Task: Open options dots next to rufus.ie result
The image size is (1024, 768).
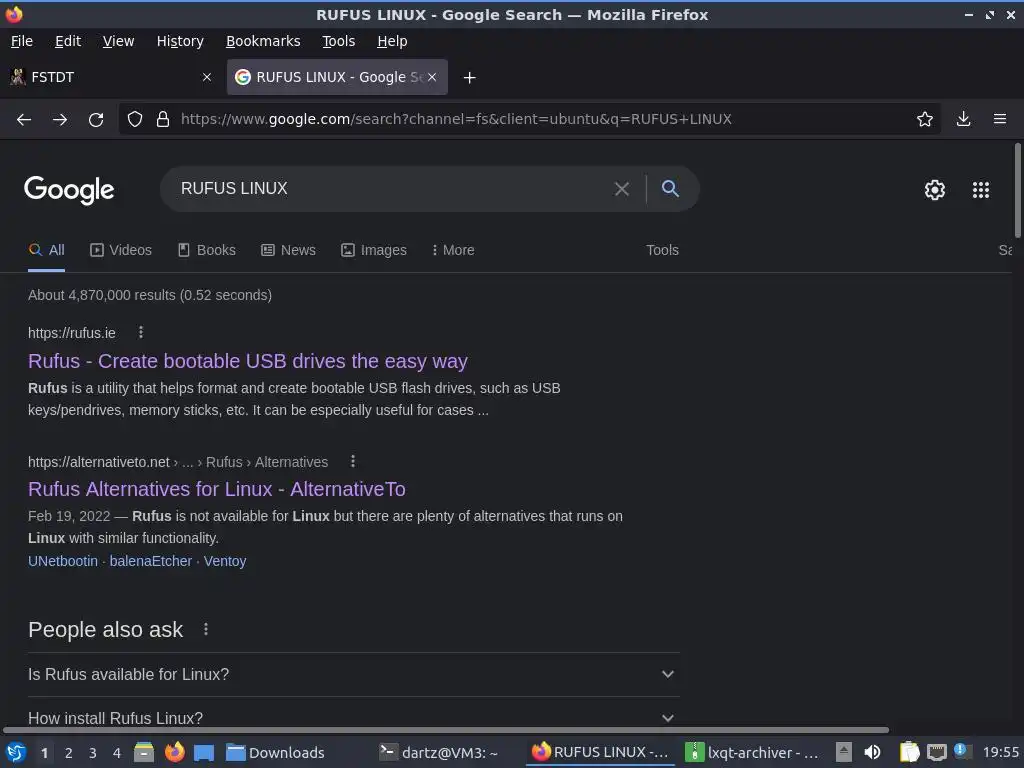Action: click(x=140, y=332)
